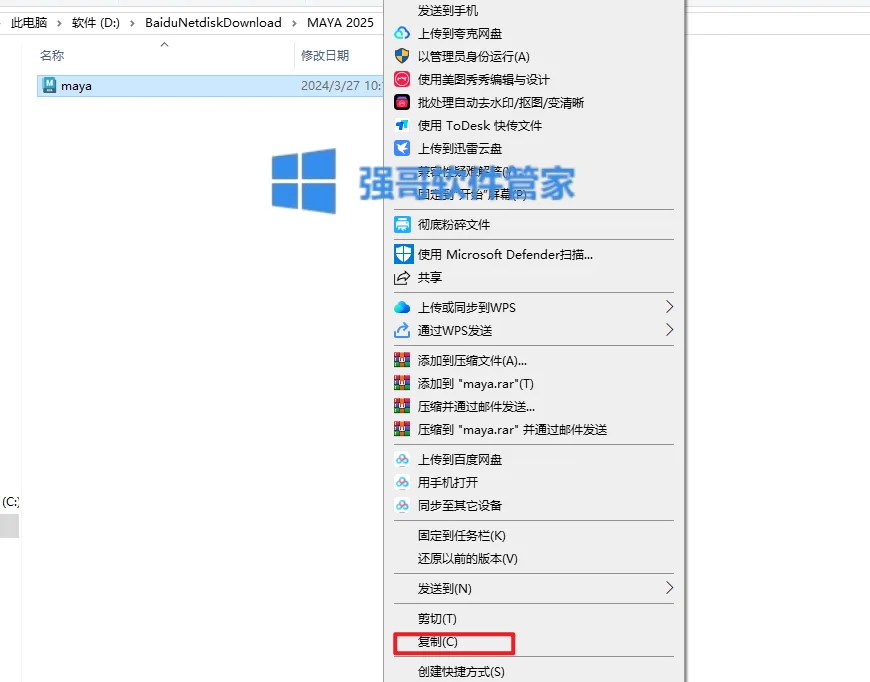Open breadcrumb chevron after BaiduNetdiskDownload
Image resolution: width=870 pixels, height=682 pixels.
click(x=294, y=23)
